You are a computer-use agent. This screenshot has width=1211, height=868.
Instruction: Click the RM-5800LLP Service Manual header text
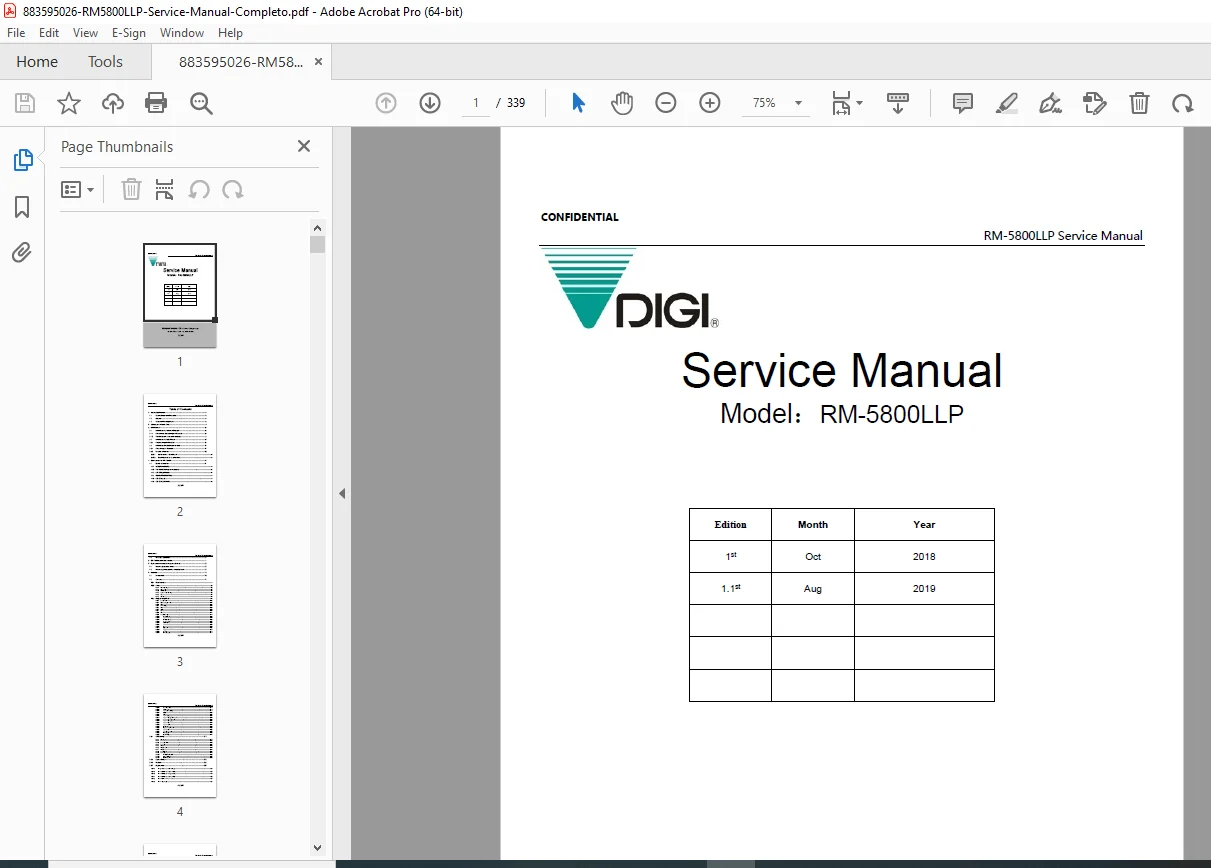(1063, 236)
